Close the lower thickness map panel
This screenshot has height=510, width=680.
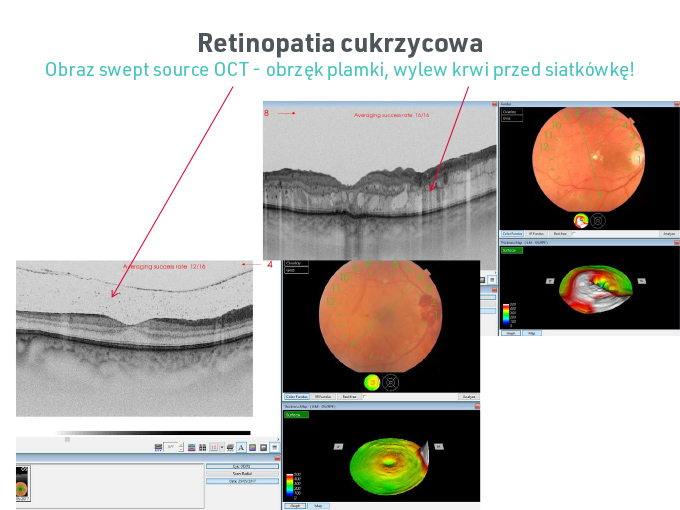pyautogui.click(x=477, y=406)
